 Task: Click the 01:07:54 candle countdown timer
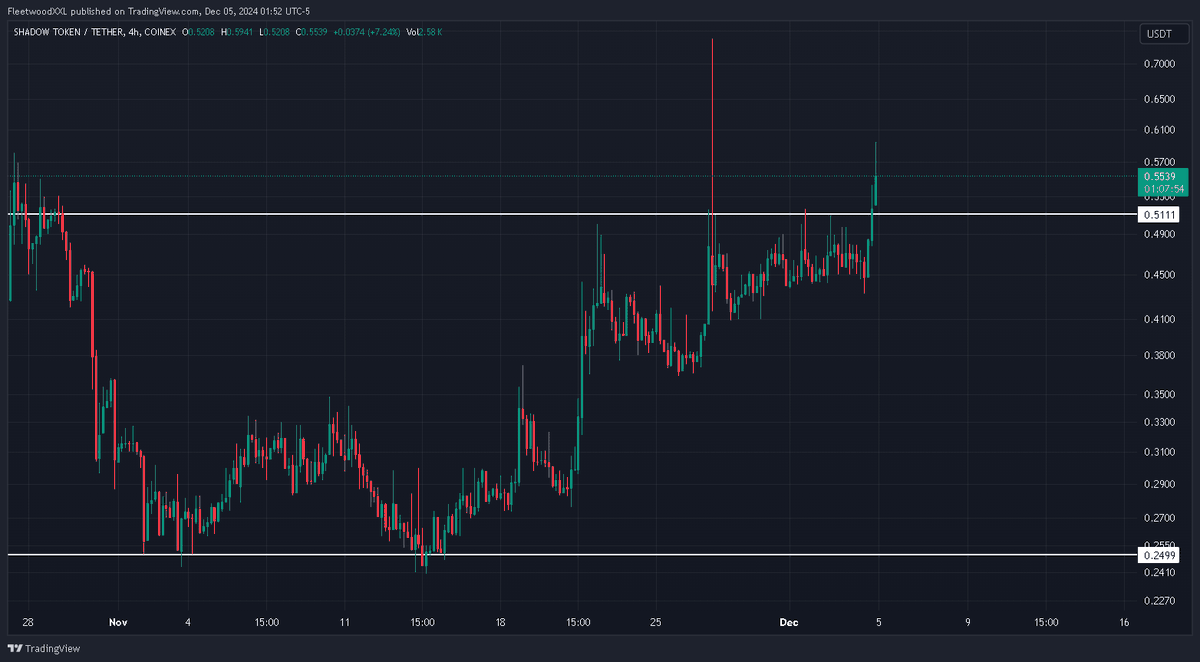(x=1164, y=188)
